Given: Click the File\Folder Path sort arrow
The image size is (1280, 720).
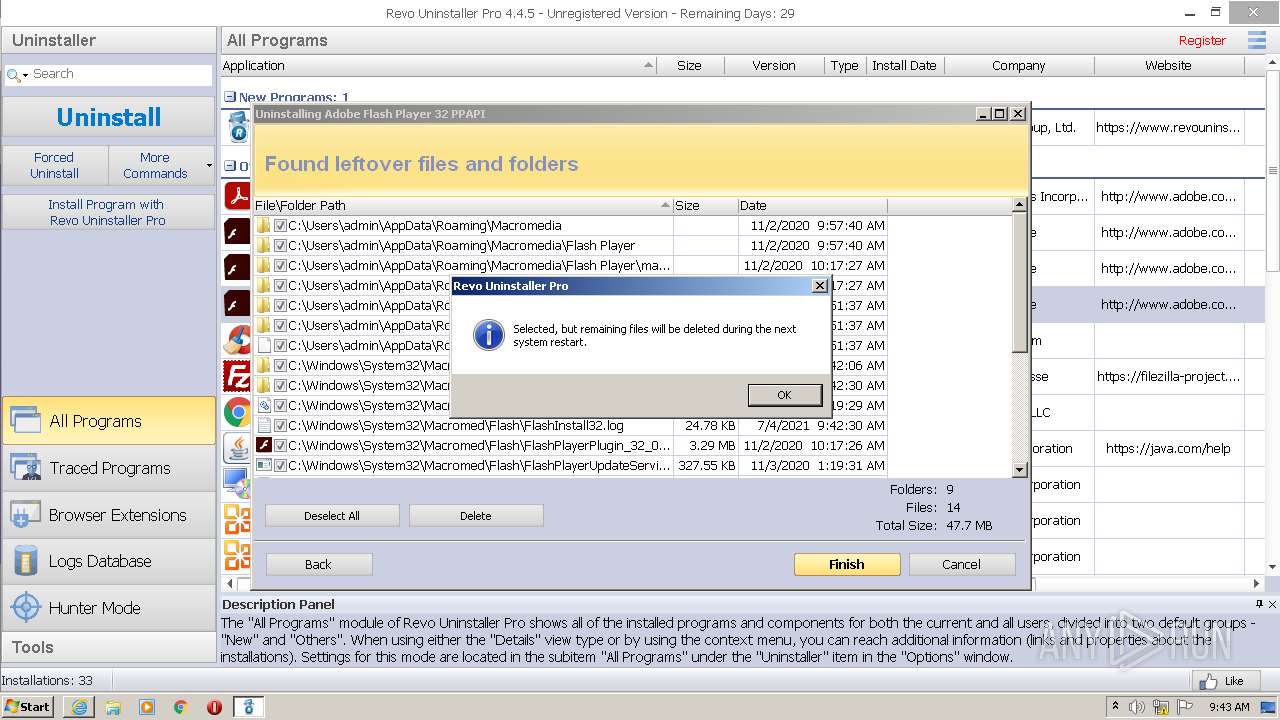Looking at the screenshot, I should 666,205.
